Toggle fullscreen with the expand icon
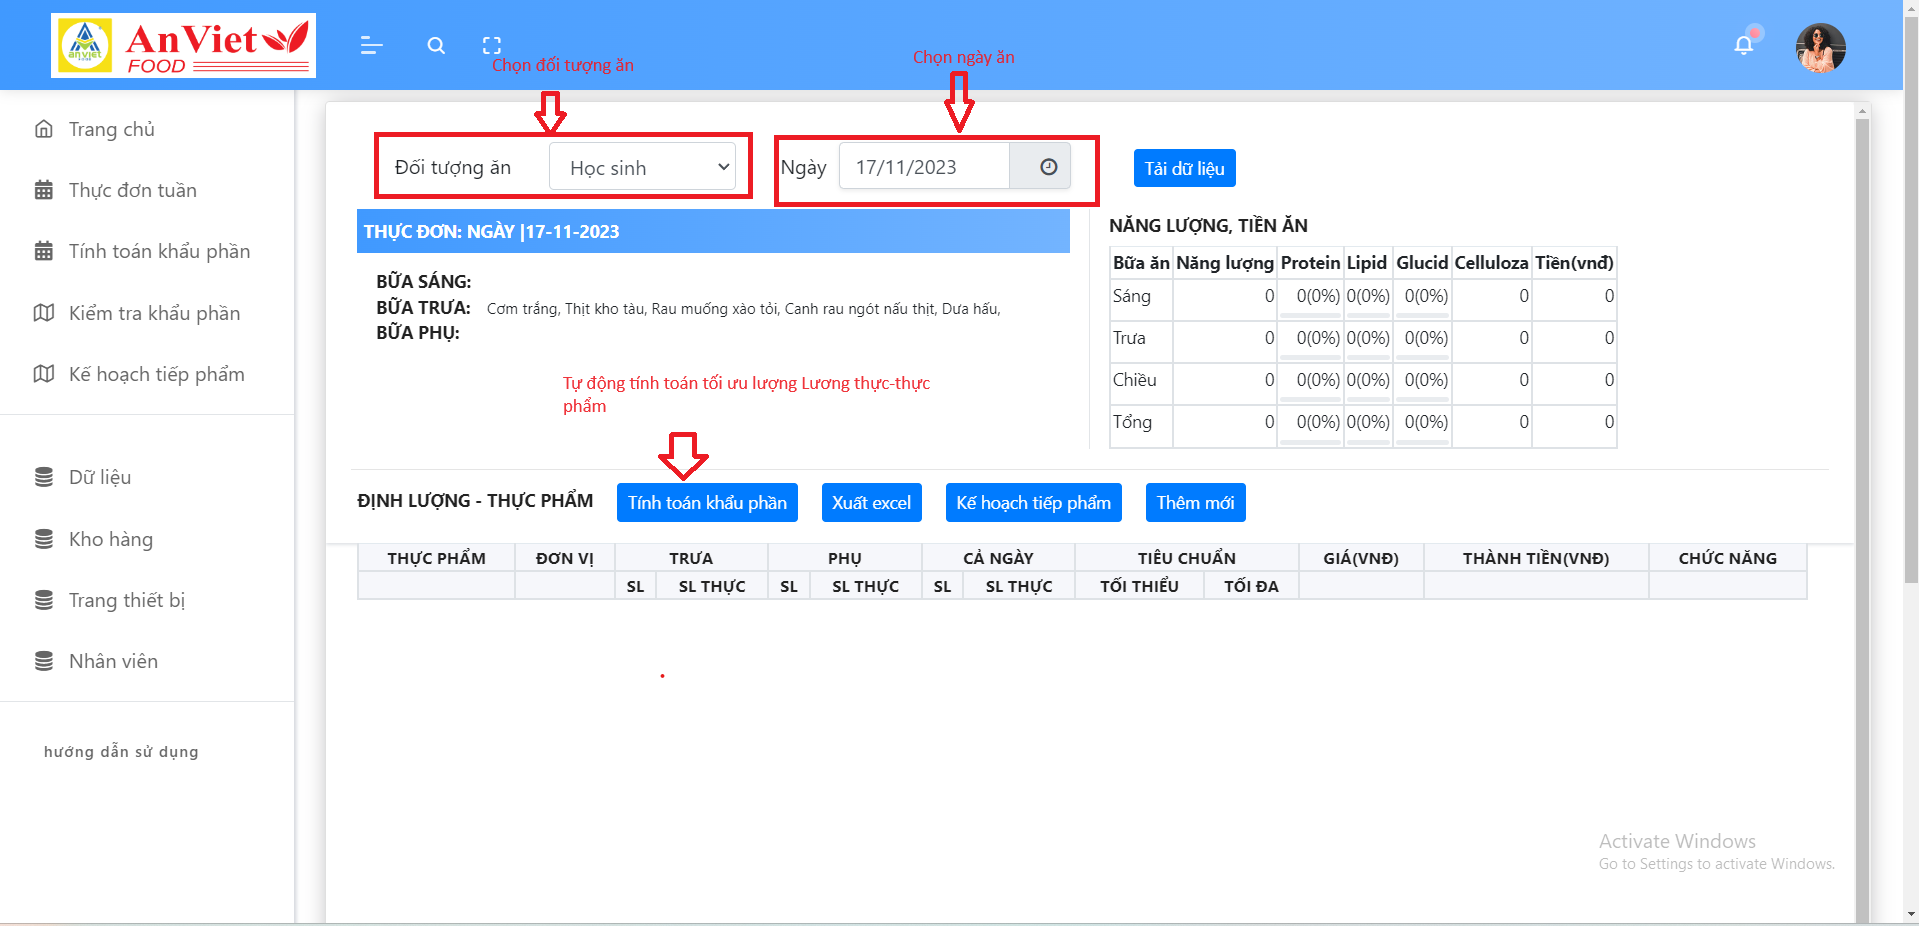1919x926 pixels. click(x=492, y=44)
